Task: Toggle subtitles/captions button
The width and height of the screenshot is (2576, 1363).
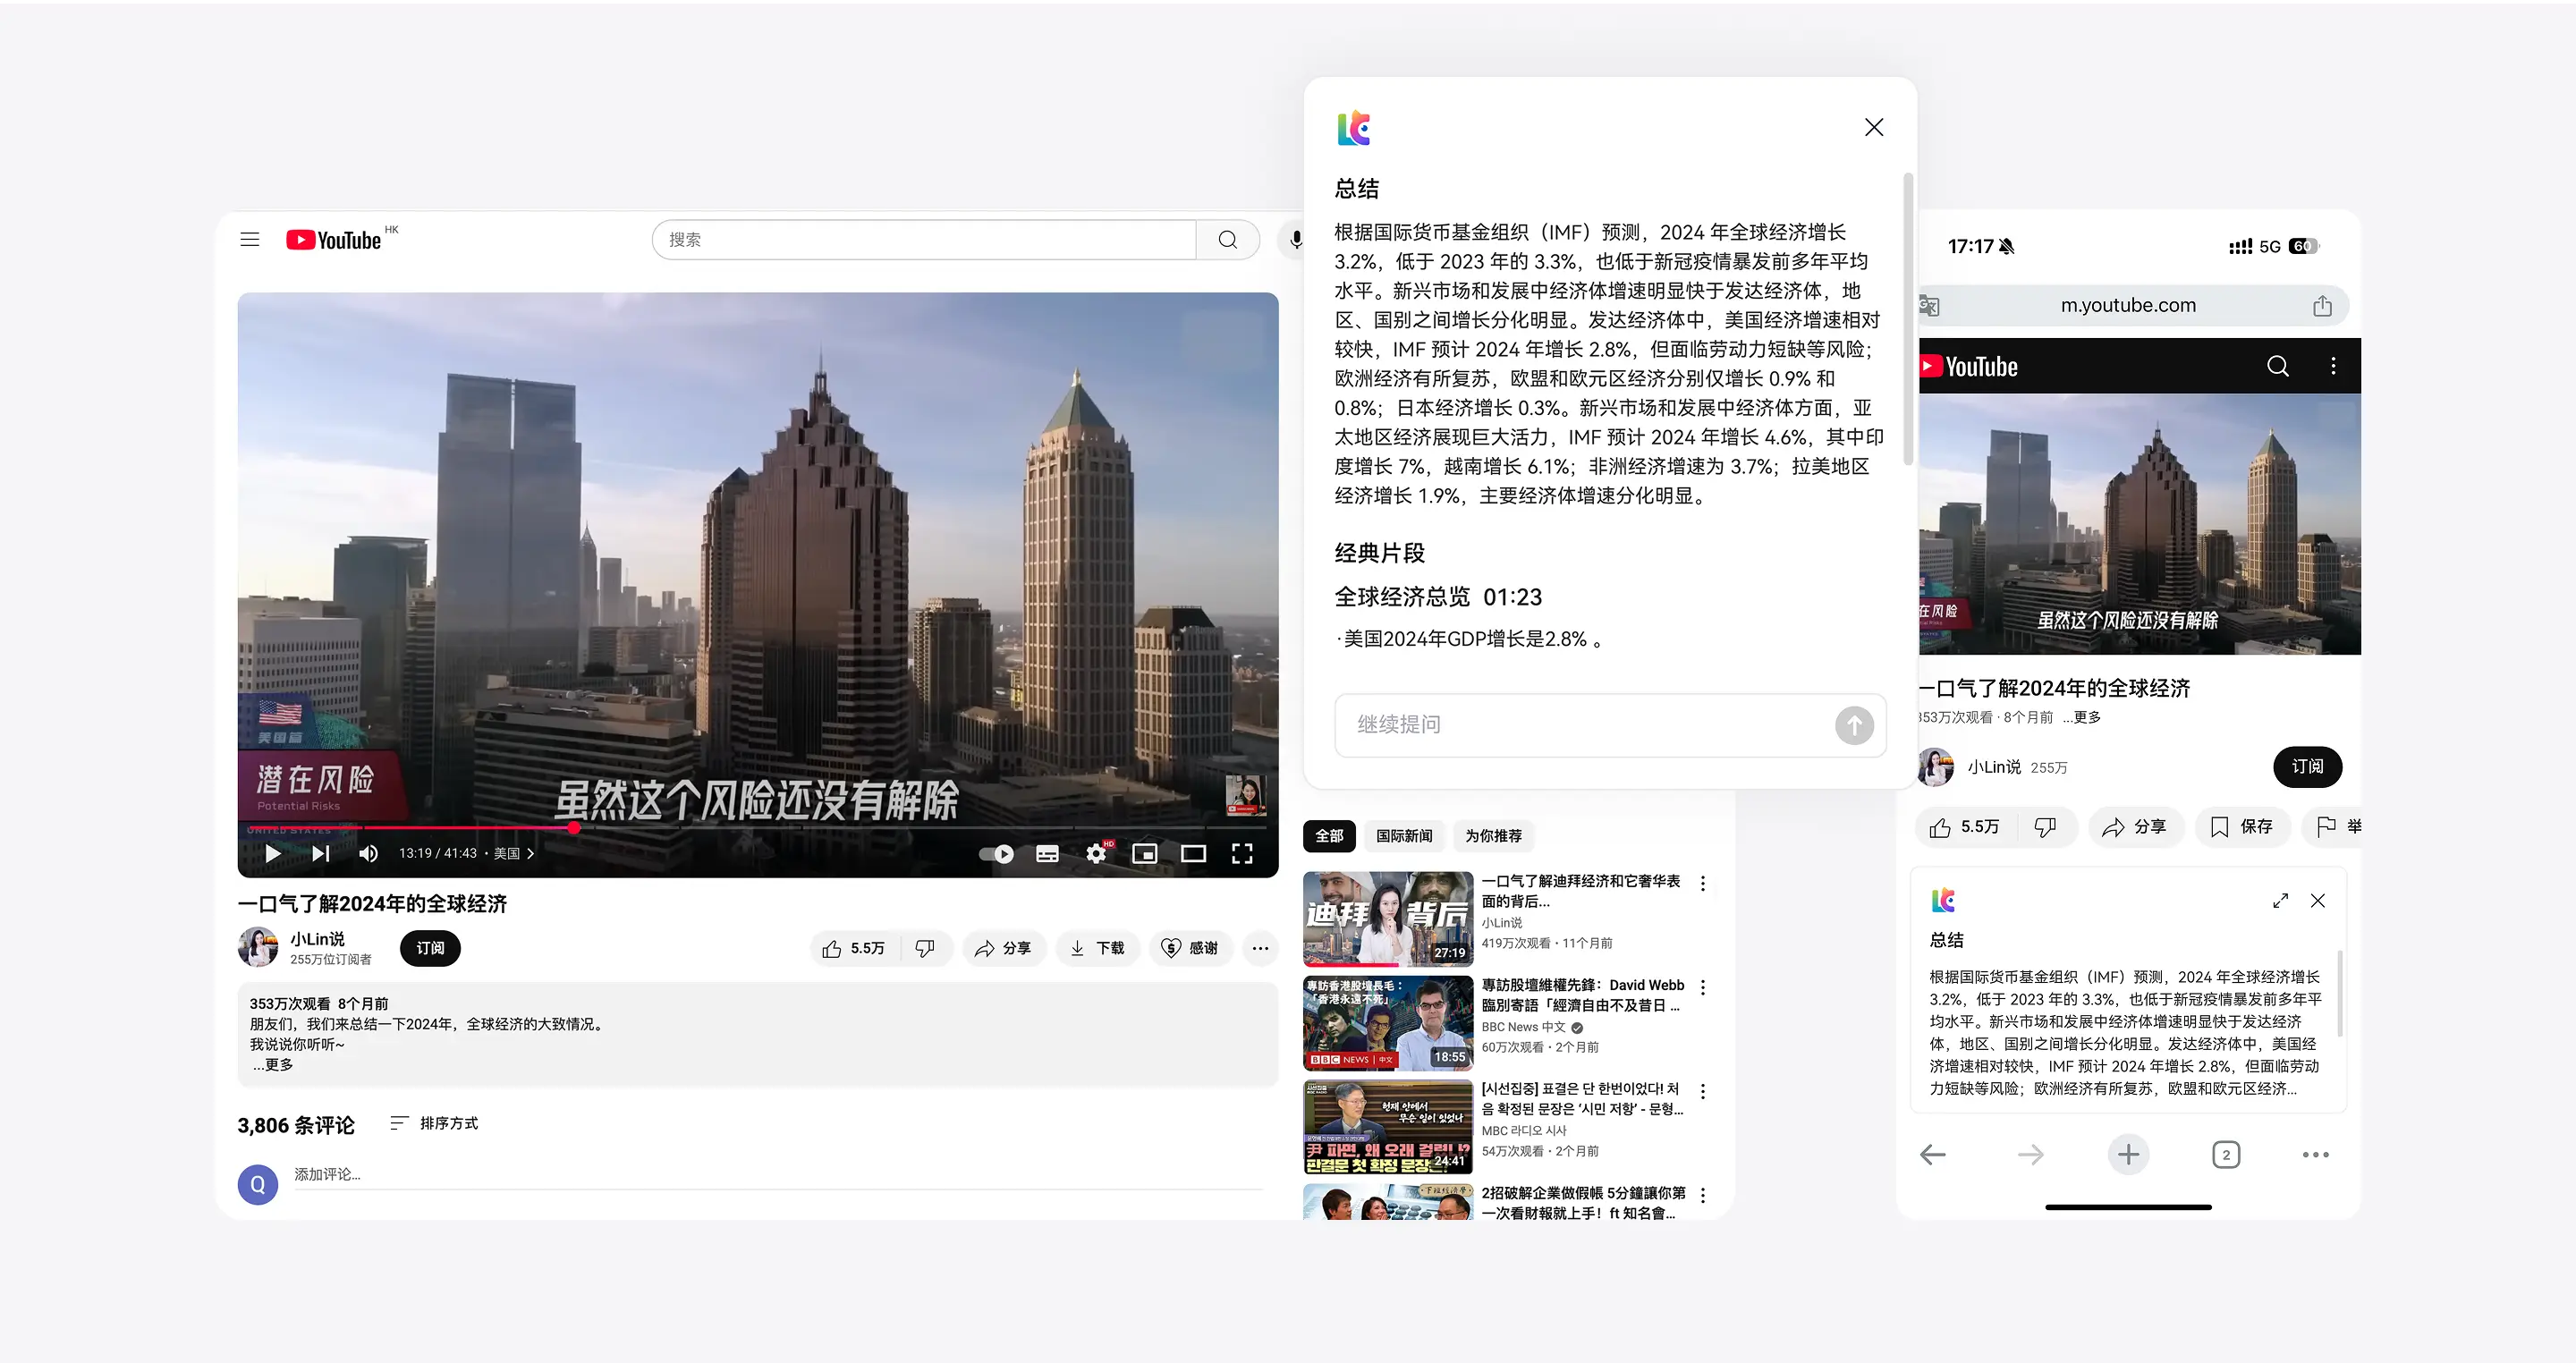Action: coord(1047,853)
